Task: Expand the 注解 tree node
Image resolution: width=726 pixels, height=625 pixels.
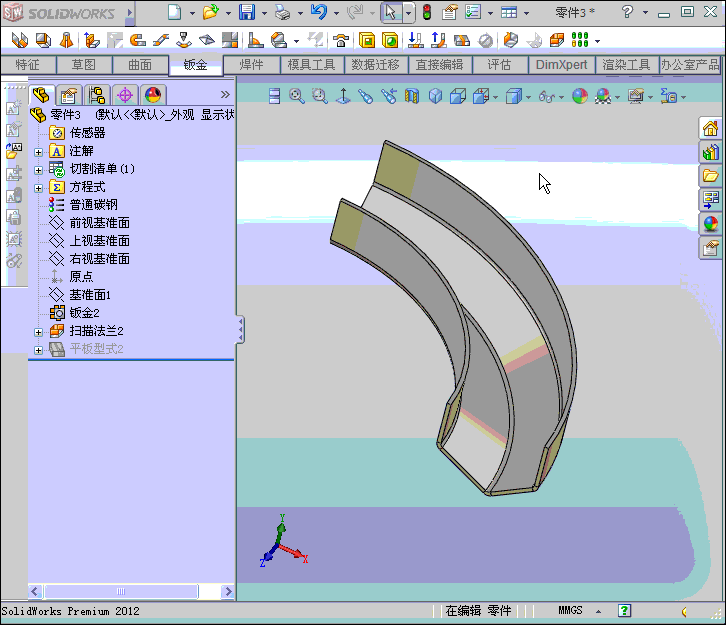Action: [38, 152]
